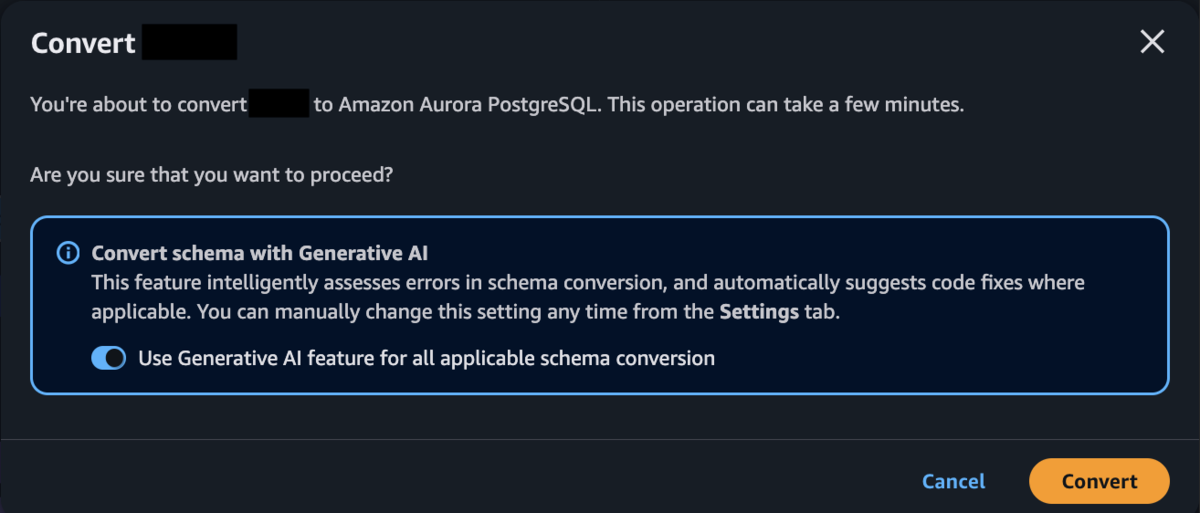Click the redacted schema name in the first sentence
The width and height of the screenshot is (1200, 513).
pos(279,103)
